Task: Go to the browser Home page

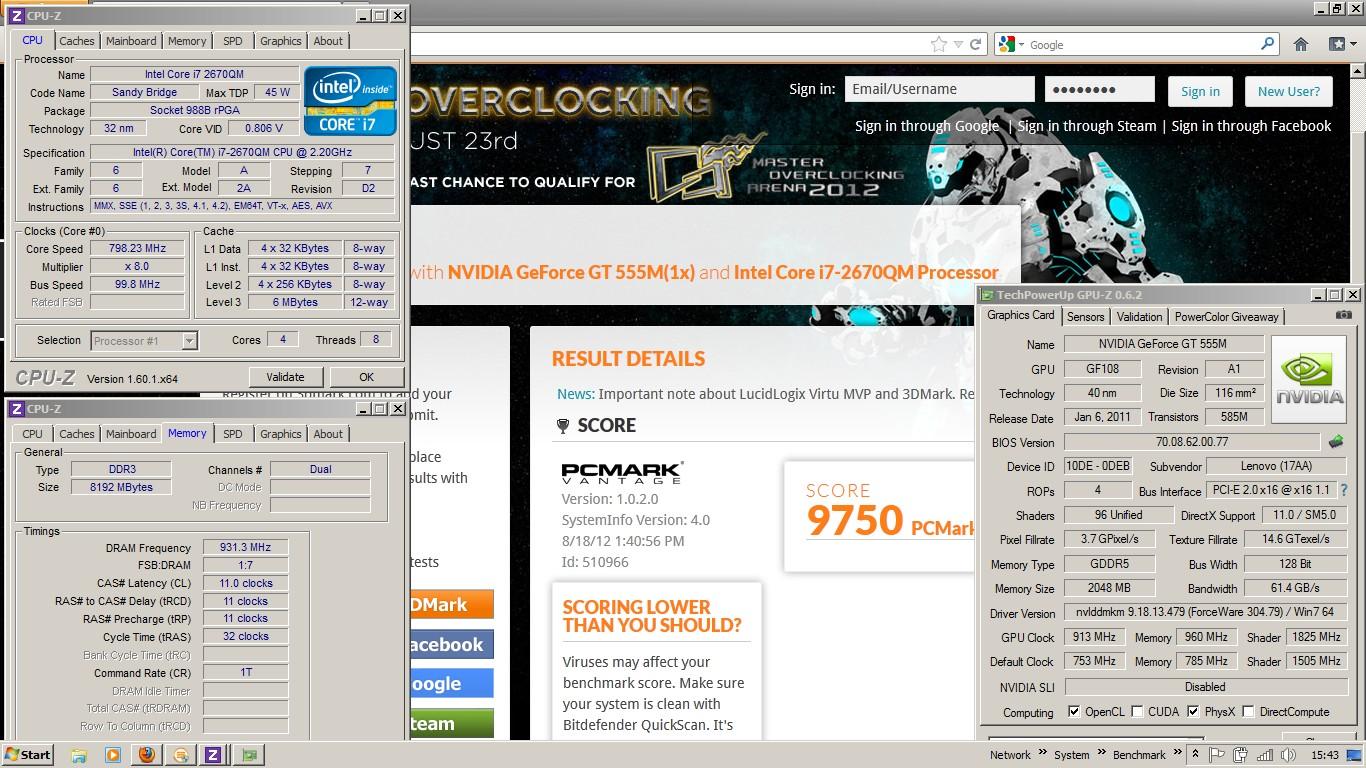Action: (x=1301, y=44)
